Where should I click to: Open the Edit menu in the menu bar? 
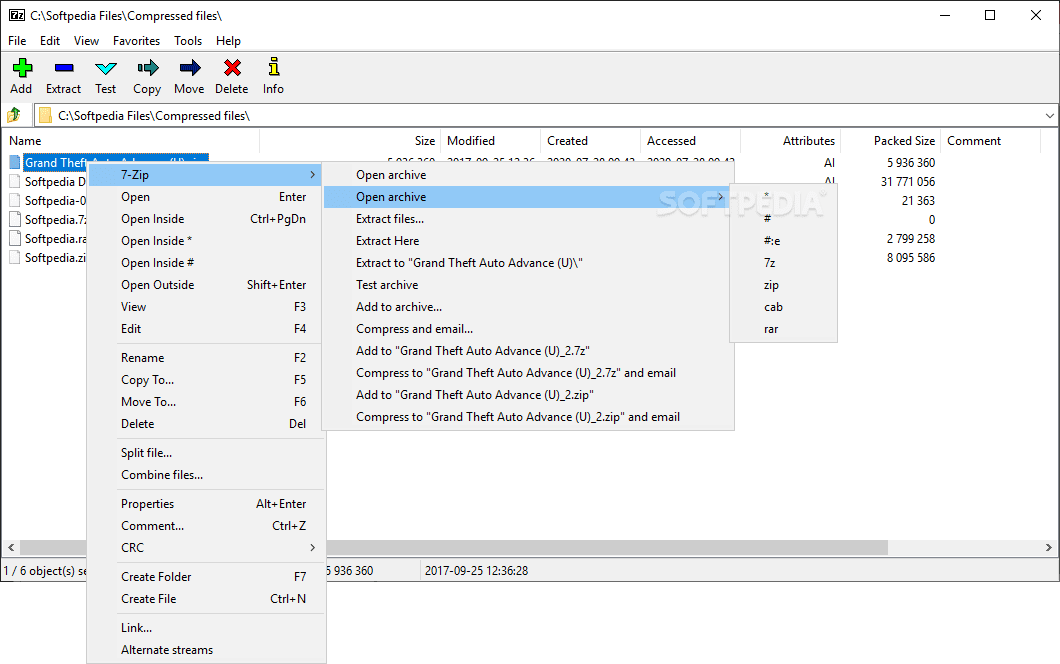coord(50,41)
